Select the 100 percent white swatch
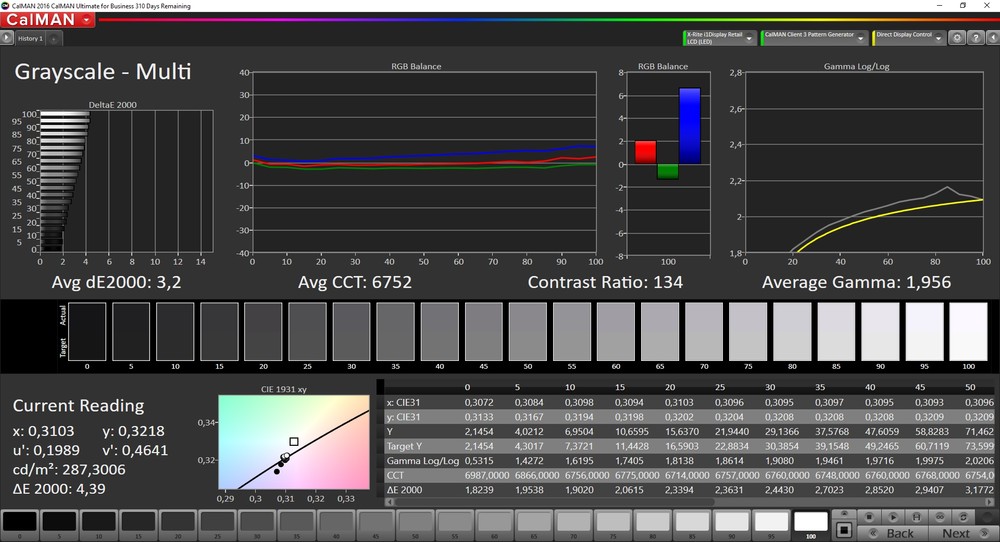 (x=810, y=521)
